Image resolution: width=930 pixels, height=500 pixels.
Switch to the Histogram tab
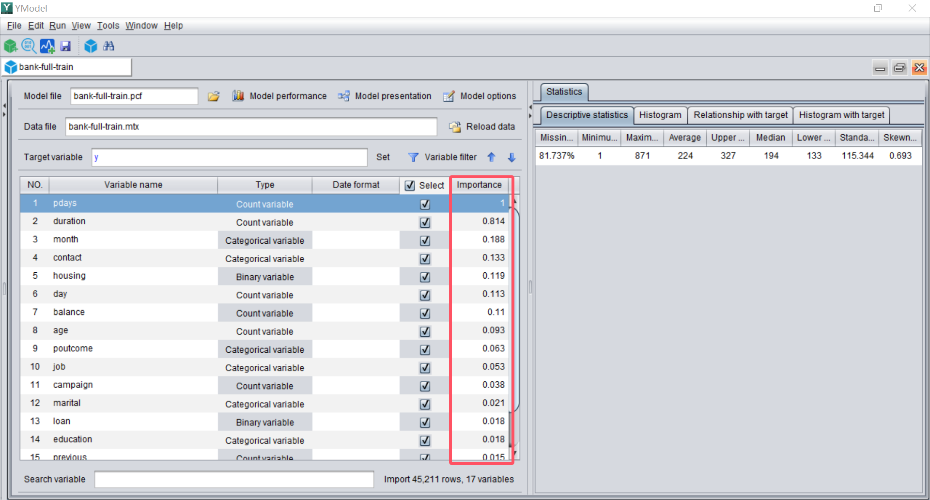point(660,115)
